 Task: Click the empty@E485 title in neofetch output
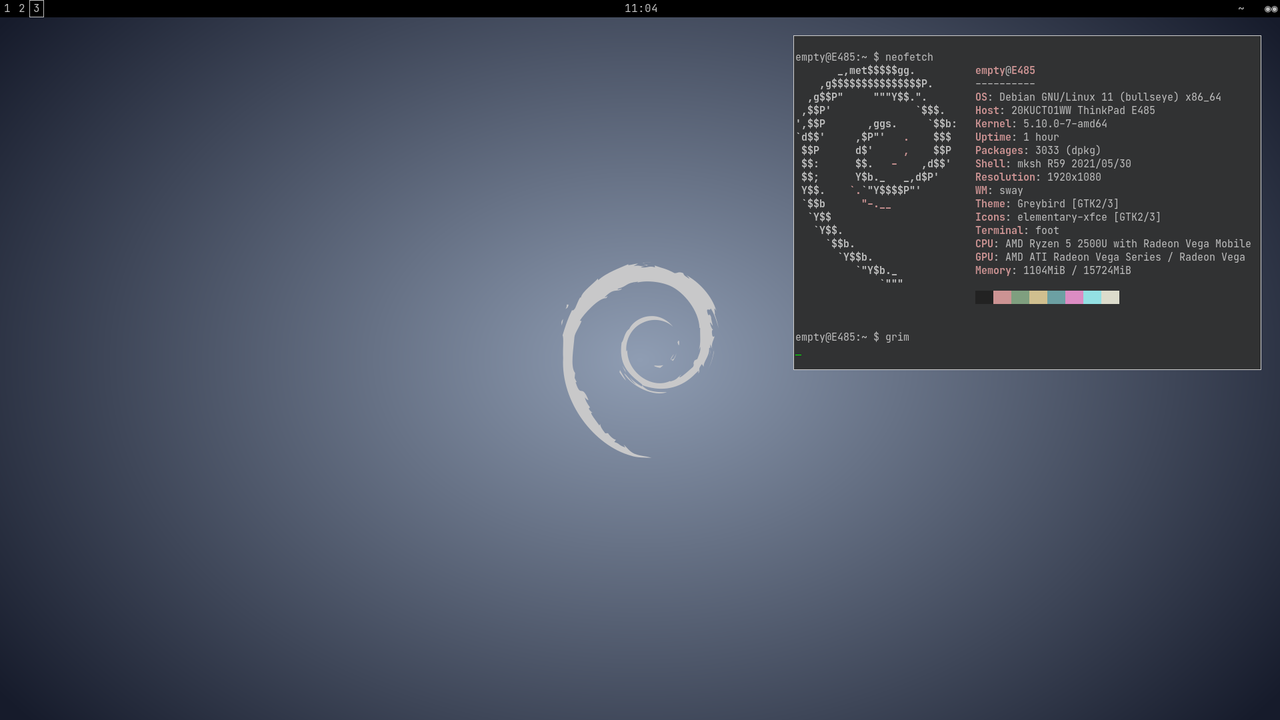click(1005, 71)
